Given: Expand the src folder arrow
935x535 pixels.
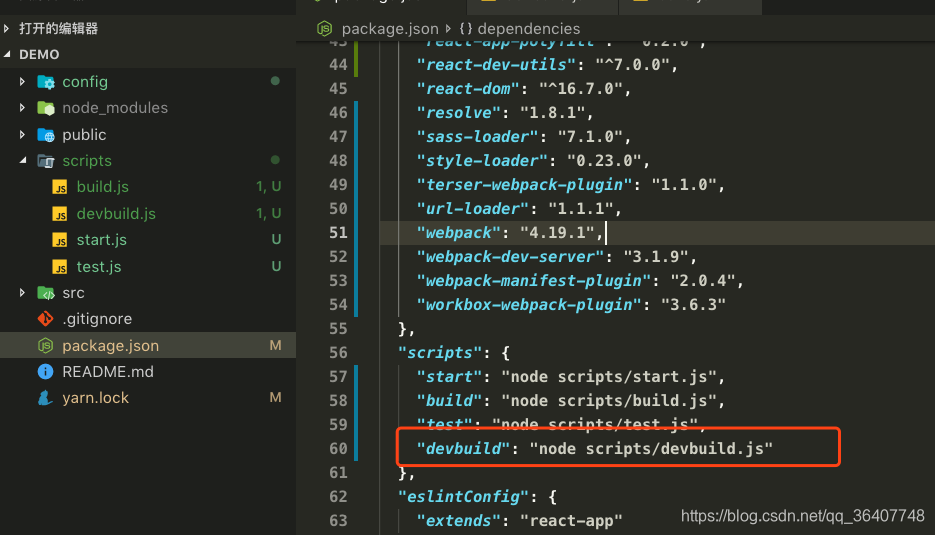Looking at the screenshot, I should coord(22,293).
